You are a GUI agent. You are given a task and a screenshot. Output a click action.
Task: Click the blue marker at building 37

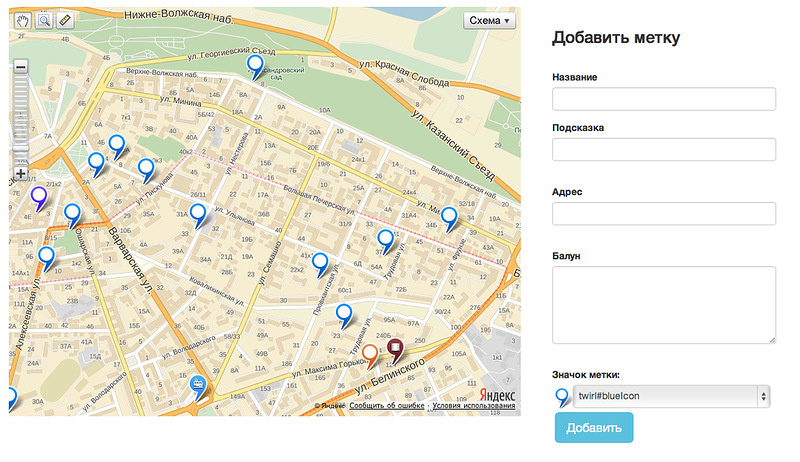[385, 241]
